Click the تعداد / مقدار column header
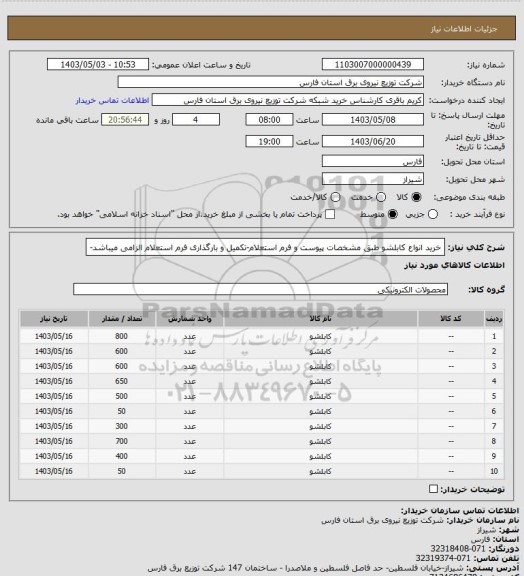This screenshot has height=576, width=524. tap(122, 319)
